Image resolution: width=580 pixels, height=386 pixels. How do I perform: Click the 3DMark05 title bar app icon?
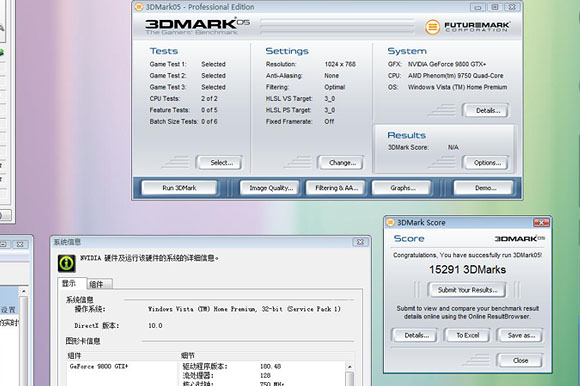139,7
